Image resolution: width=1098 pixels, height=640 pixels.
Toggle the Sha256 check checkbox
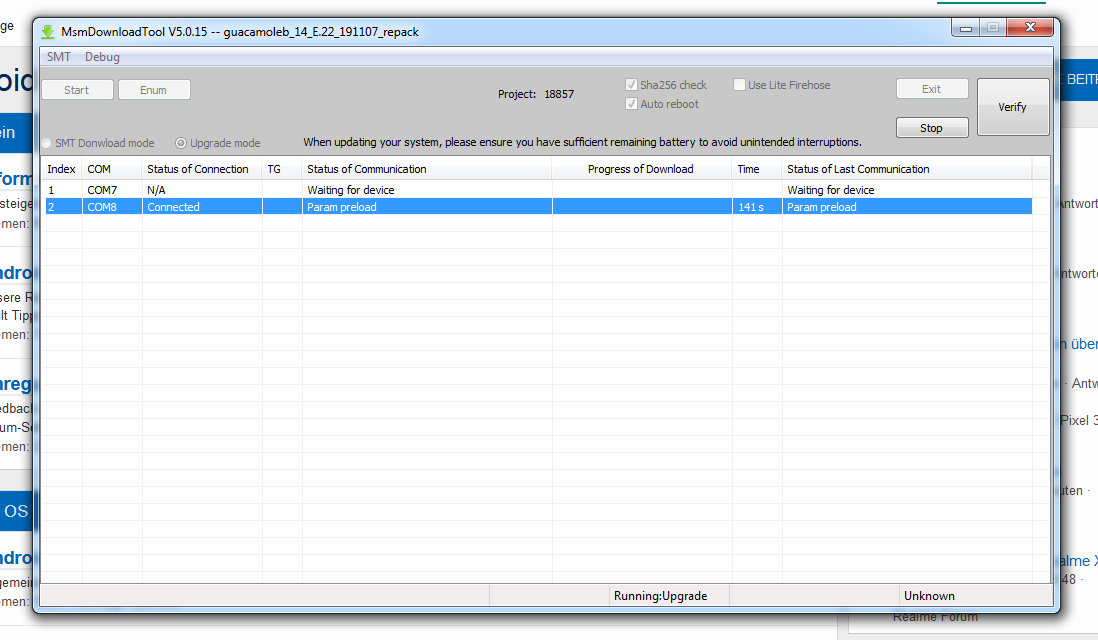coord(631,85)
